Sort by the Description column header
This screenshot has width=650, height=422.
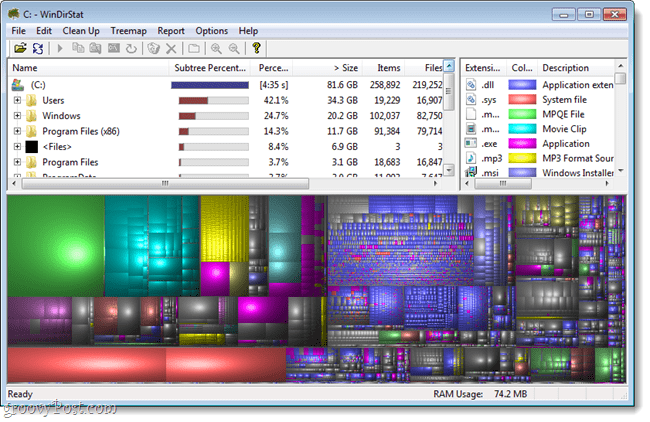(576, 68)
